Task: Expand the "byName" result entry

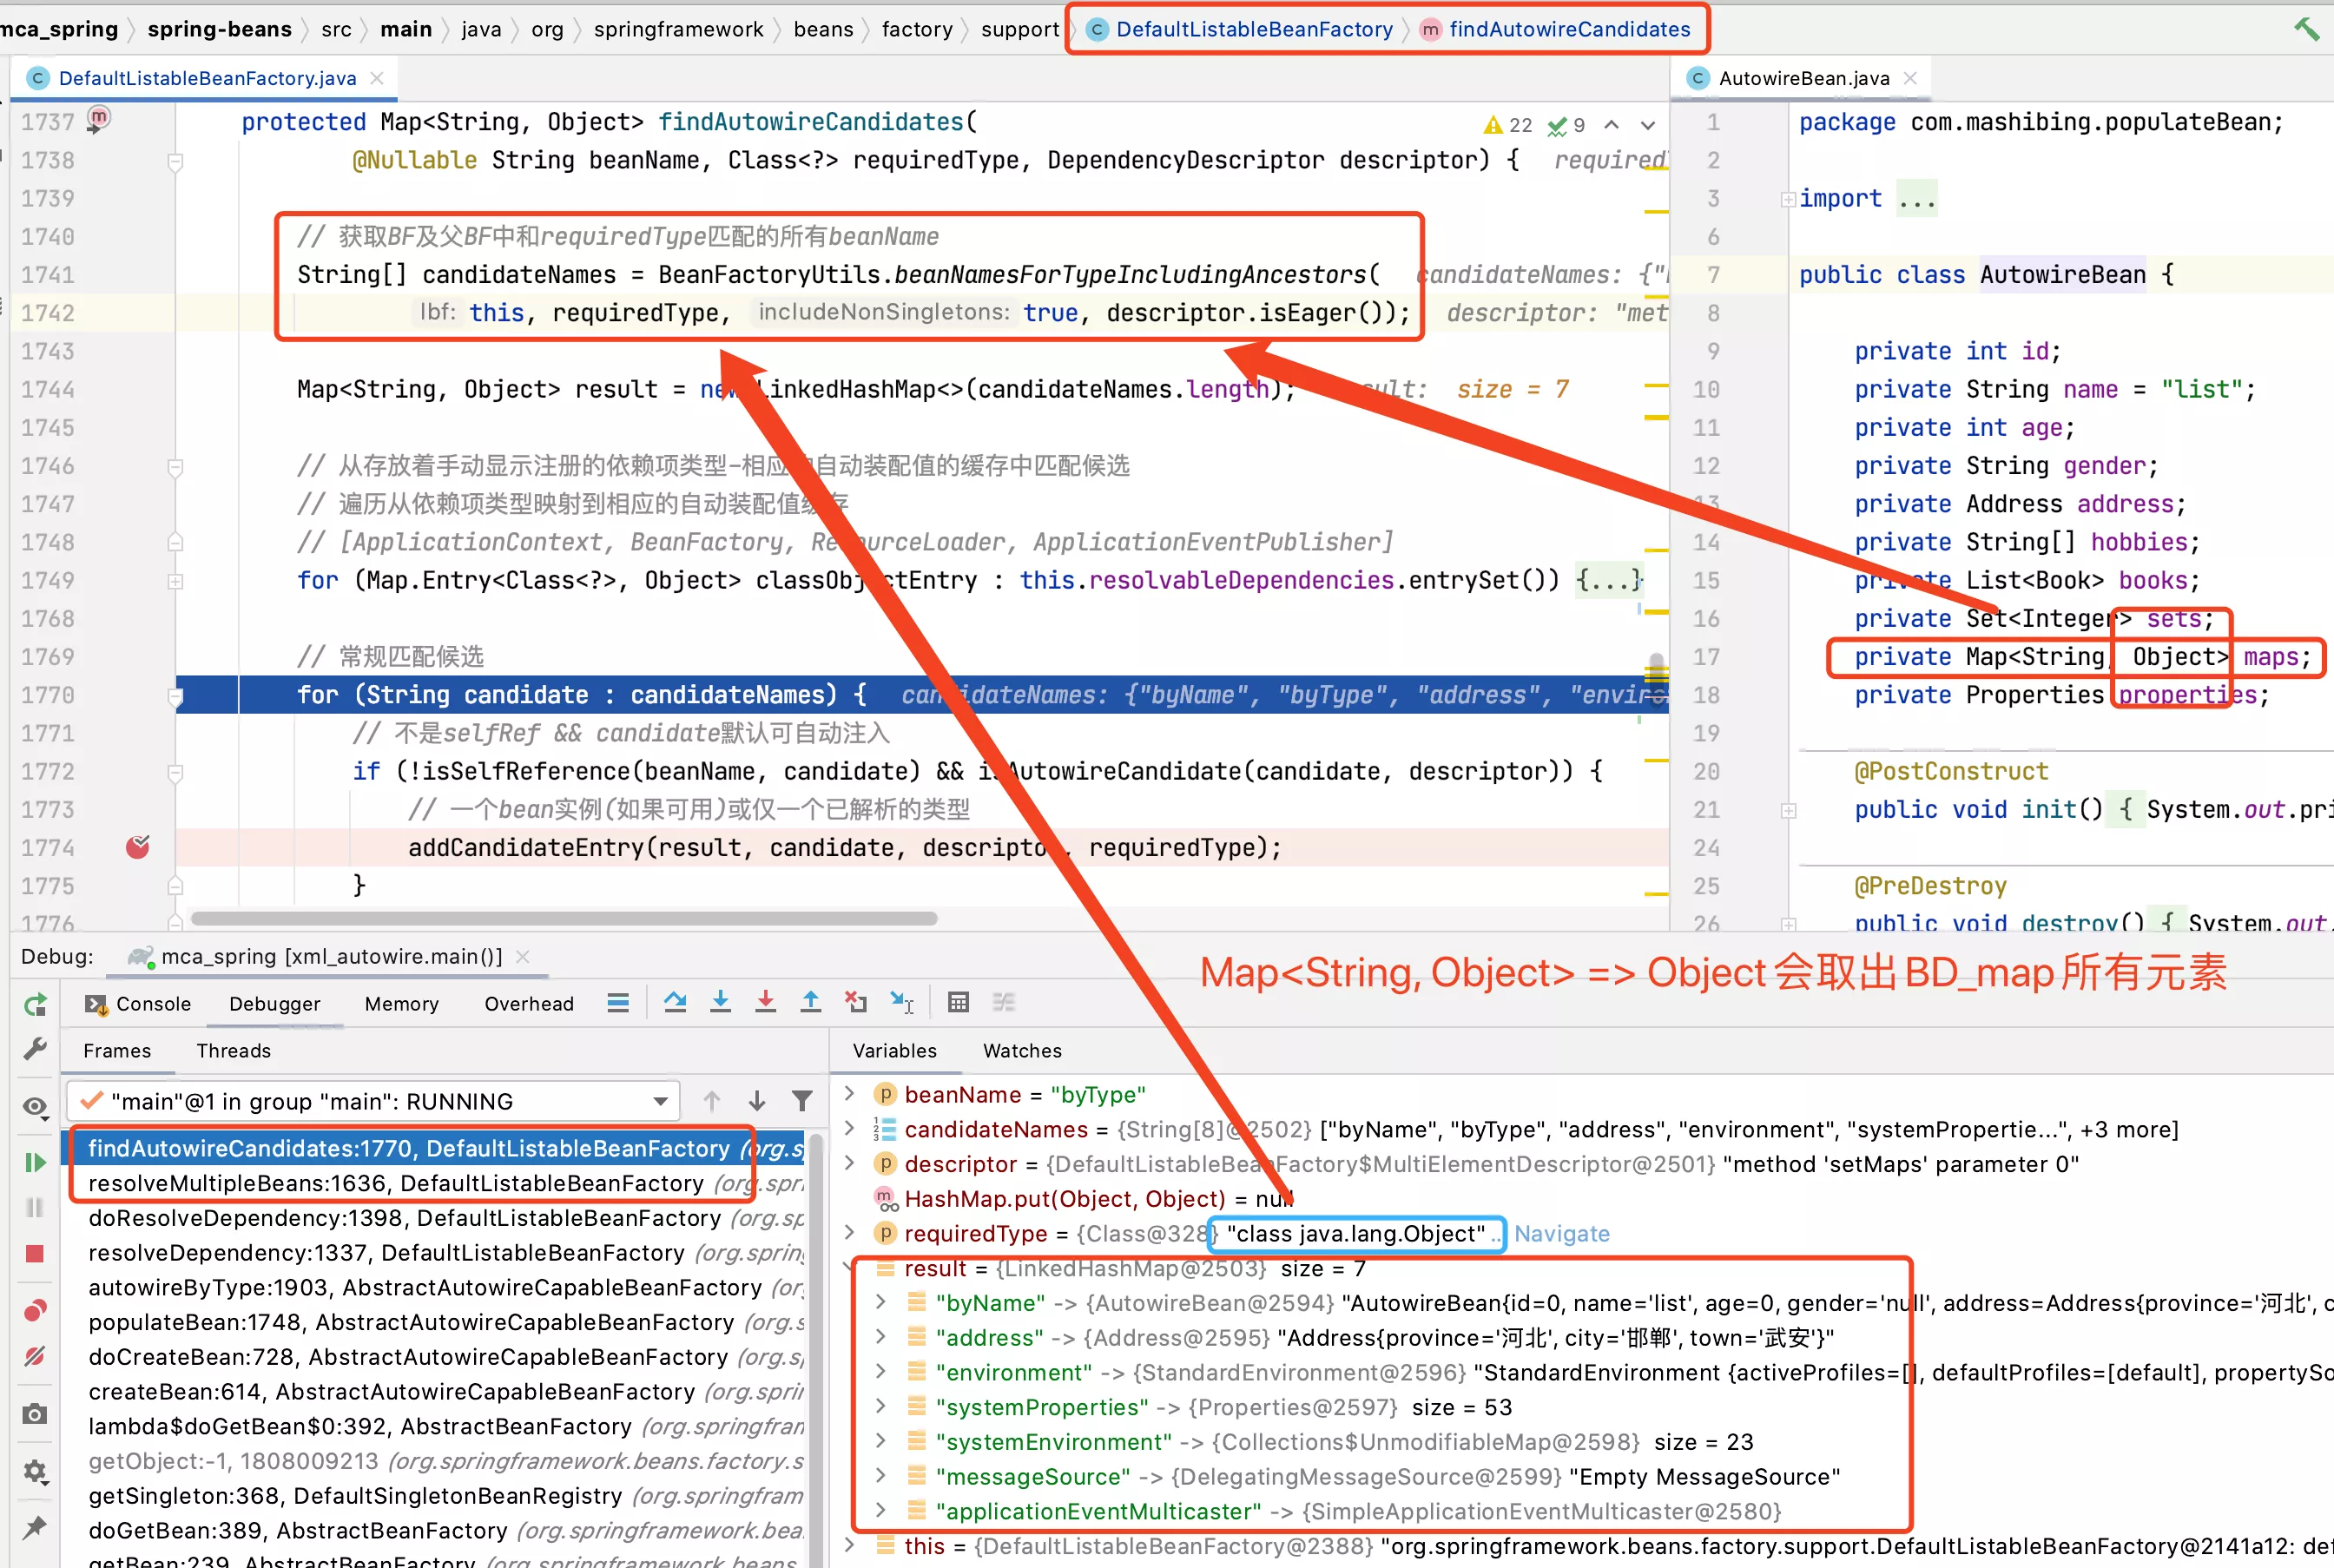Action: click(880, 1303)
